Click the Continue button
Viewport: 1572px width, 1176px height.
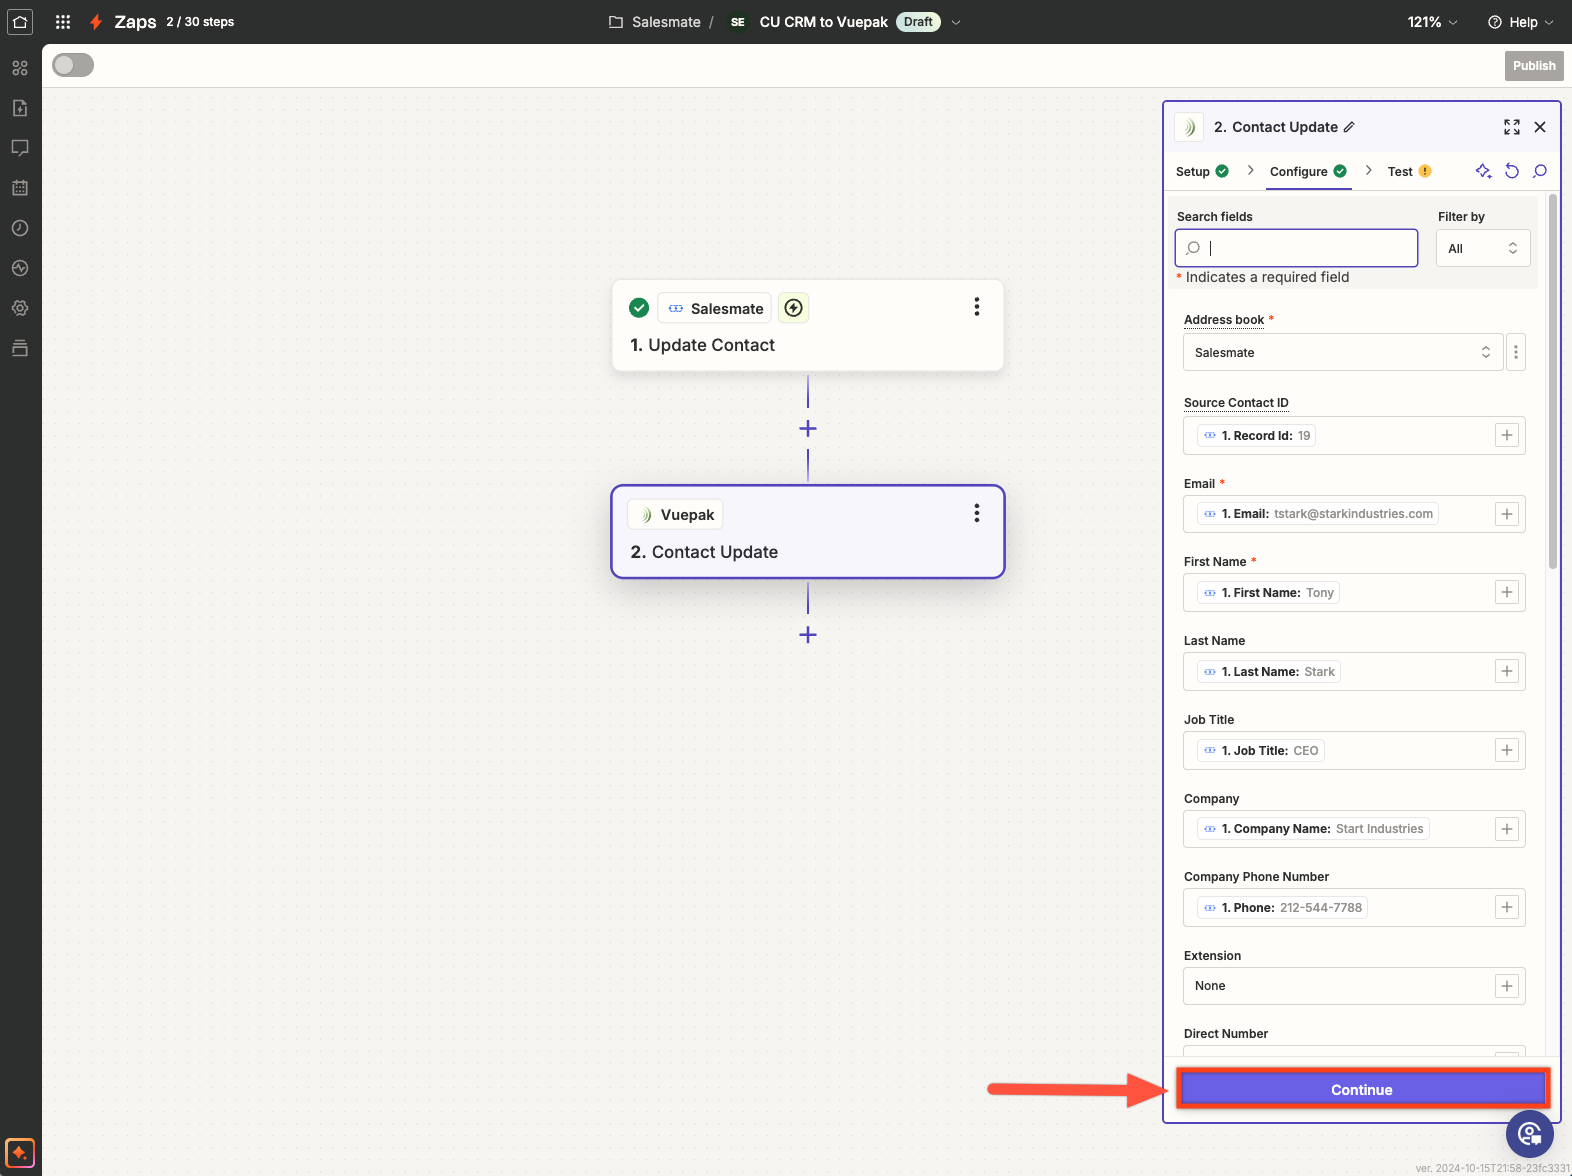click(x=1361, y=1089)
